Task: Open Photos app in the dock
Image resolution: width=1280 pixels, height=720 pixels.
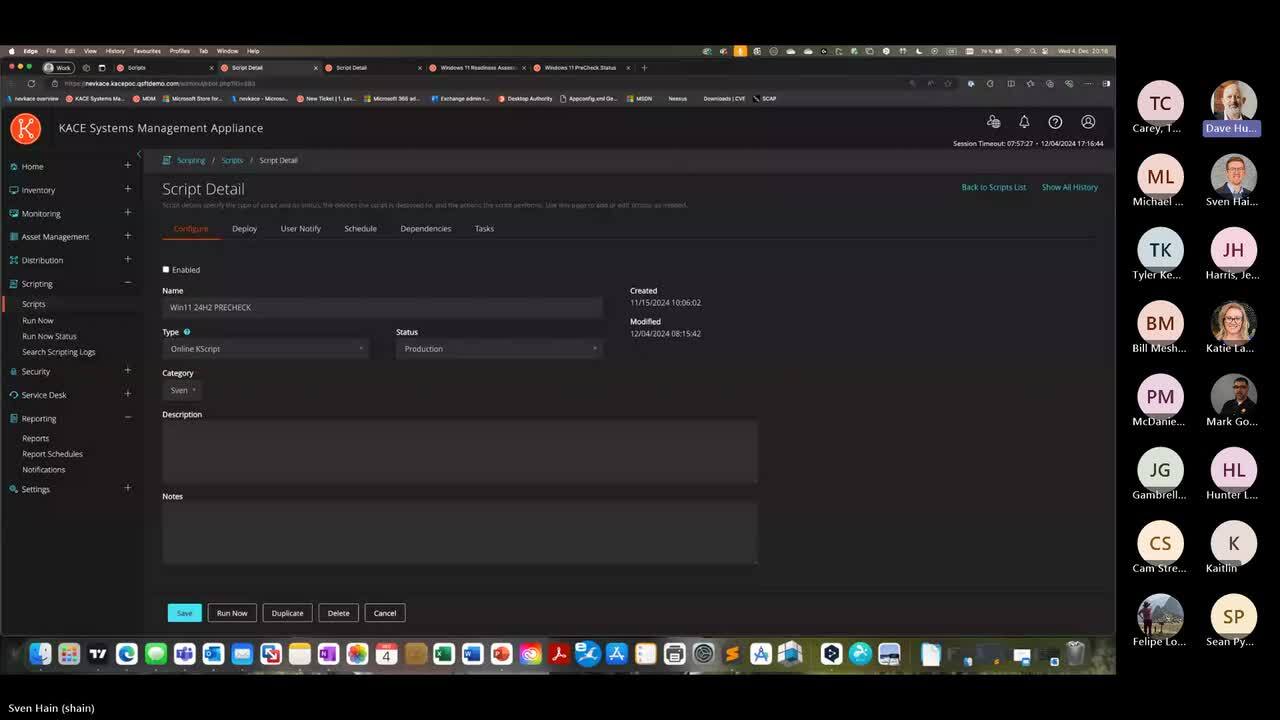Action: click(x=357, y=654)
